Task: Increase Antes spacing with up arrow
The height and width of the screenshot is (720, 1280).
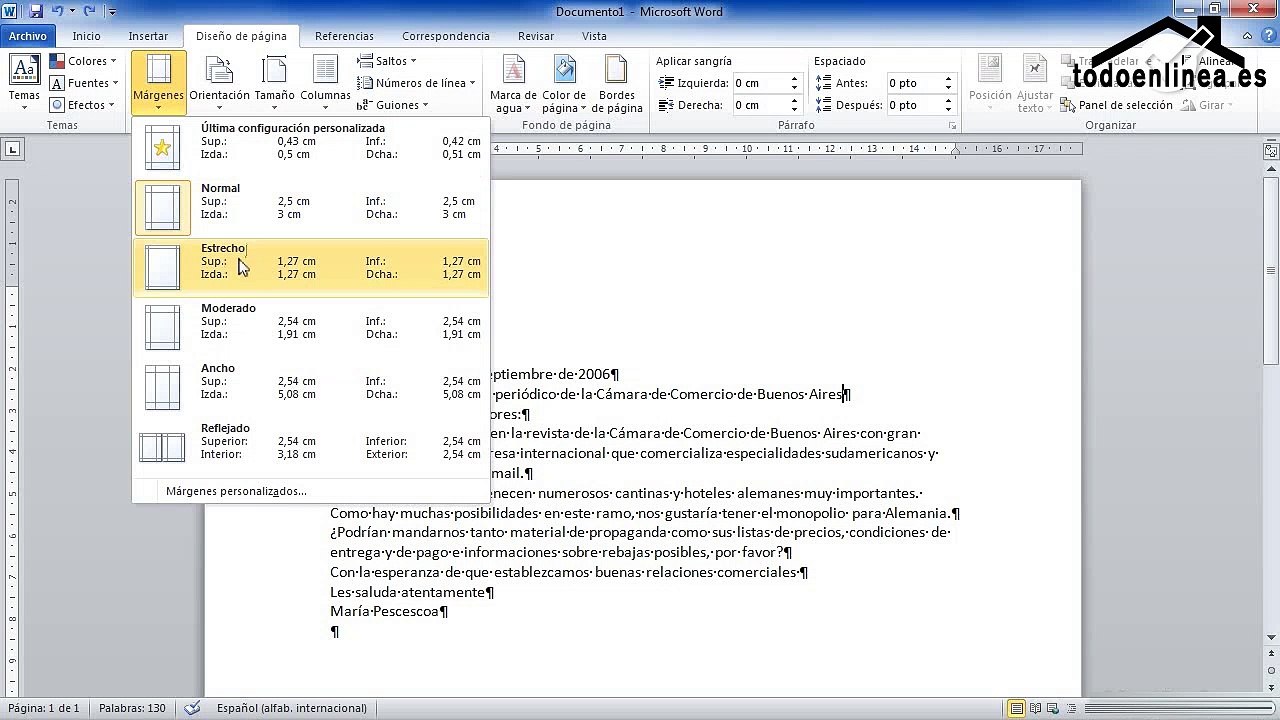Action: click(x=950, y=79)
